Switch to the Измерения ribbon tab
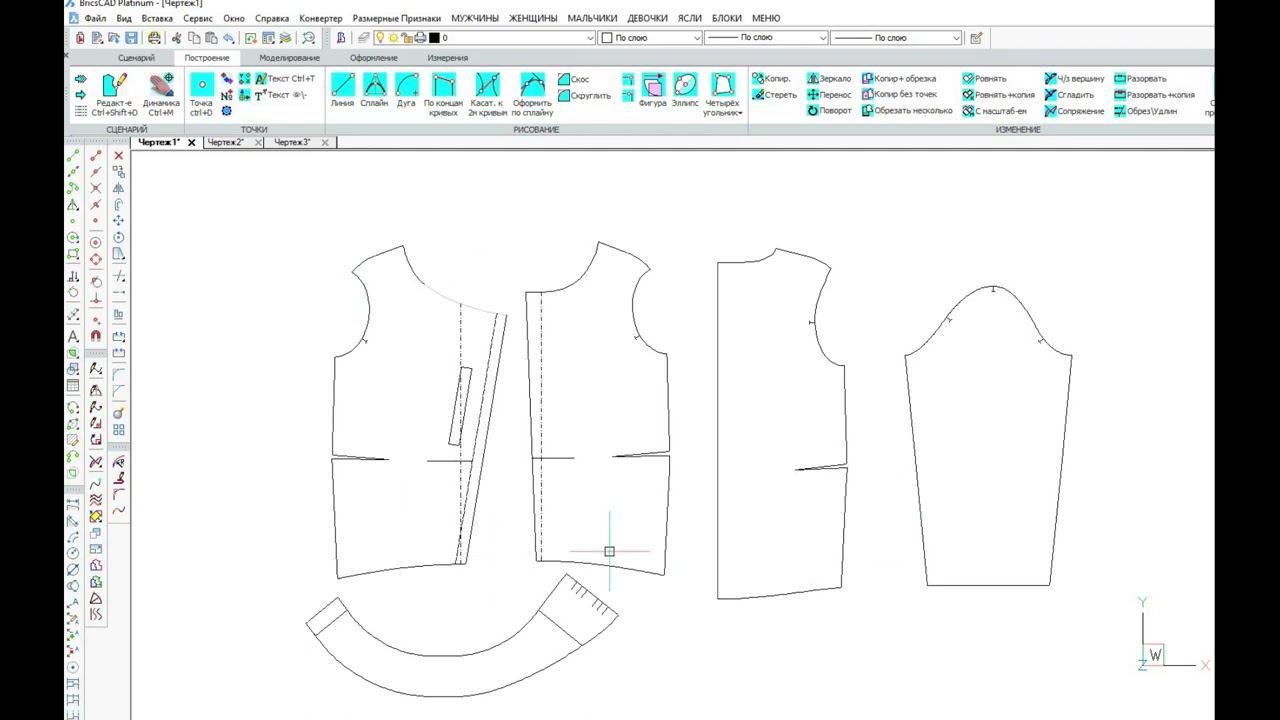This screenshot has height=720, width=1280. [x=447, y=58]
